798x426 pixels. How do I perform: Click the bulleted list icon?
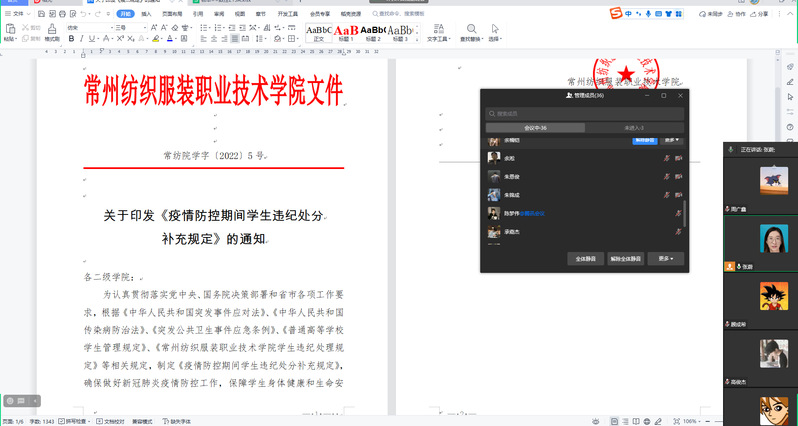pos(203,27)
